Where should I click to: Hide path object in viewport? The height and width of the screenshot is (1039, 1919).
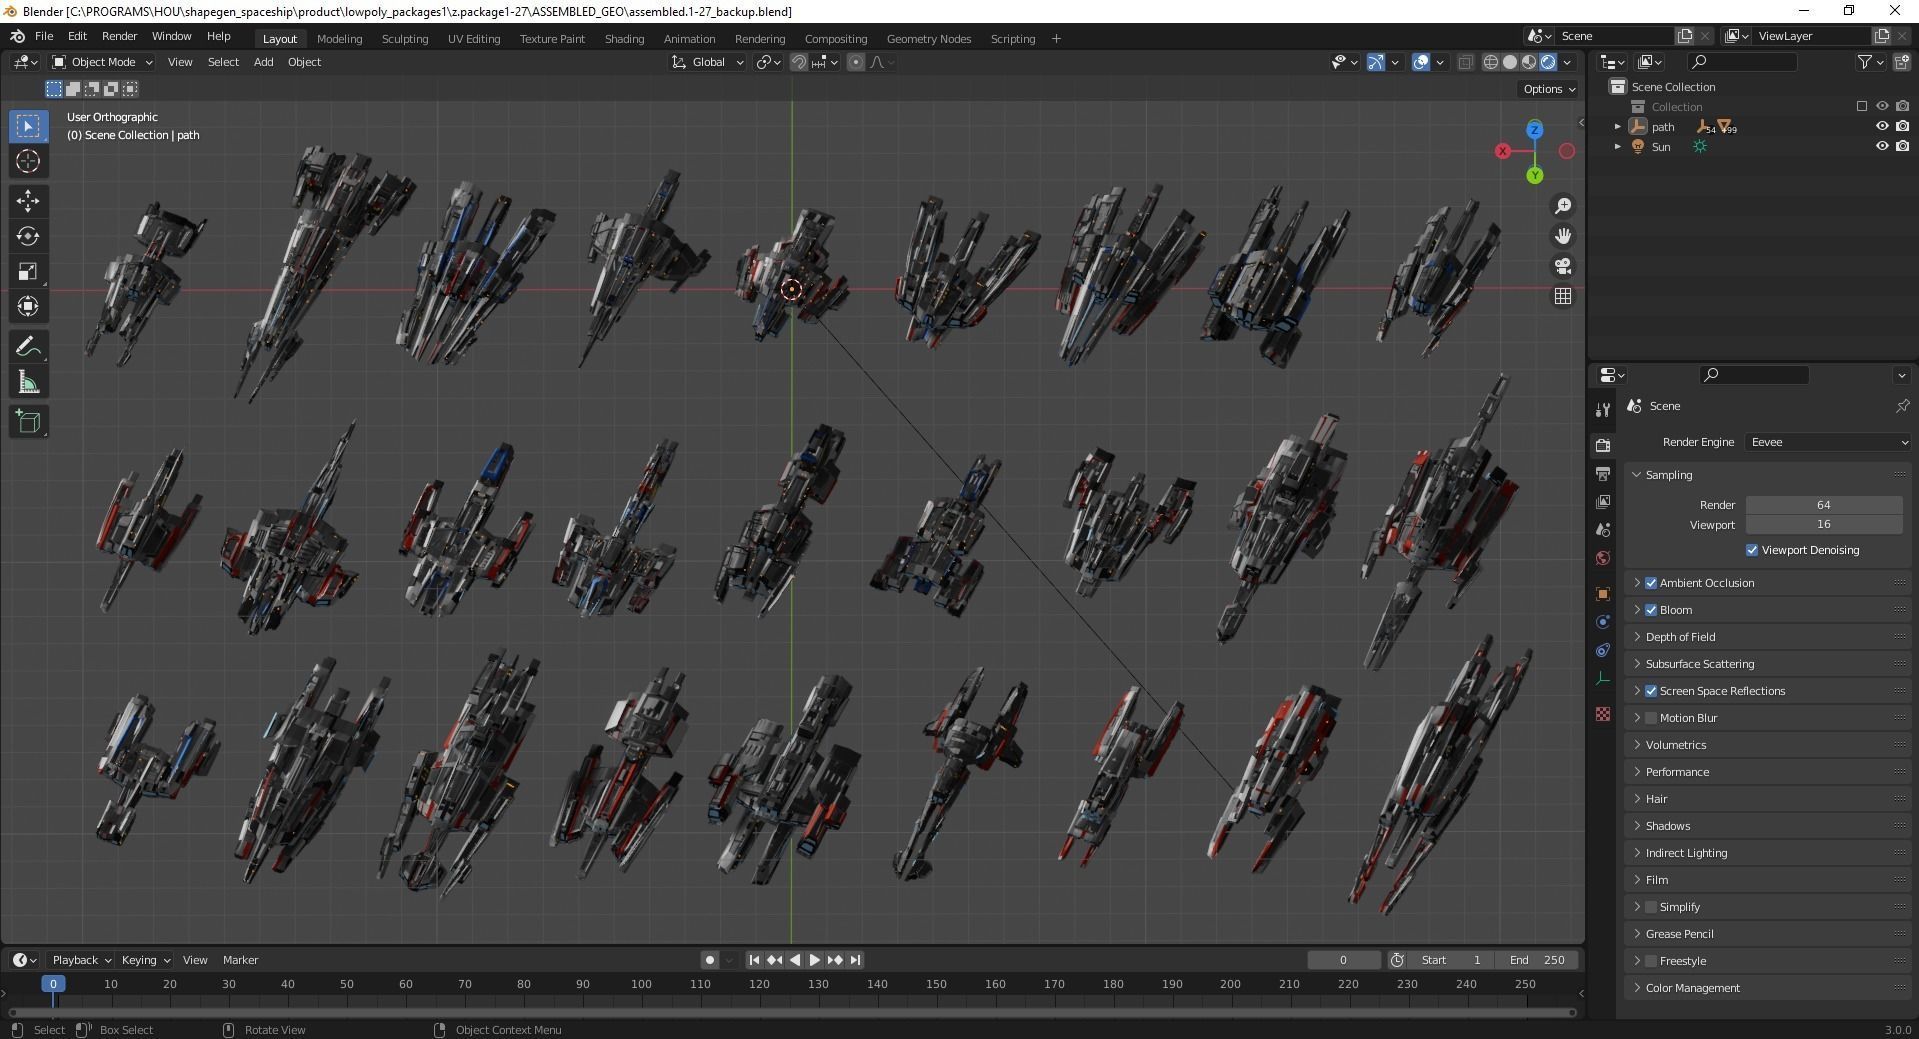pyautogui.click(x=1881, y=126)
